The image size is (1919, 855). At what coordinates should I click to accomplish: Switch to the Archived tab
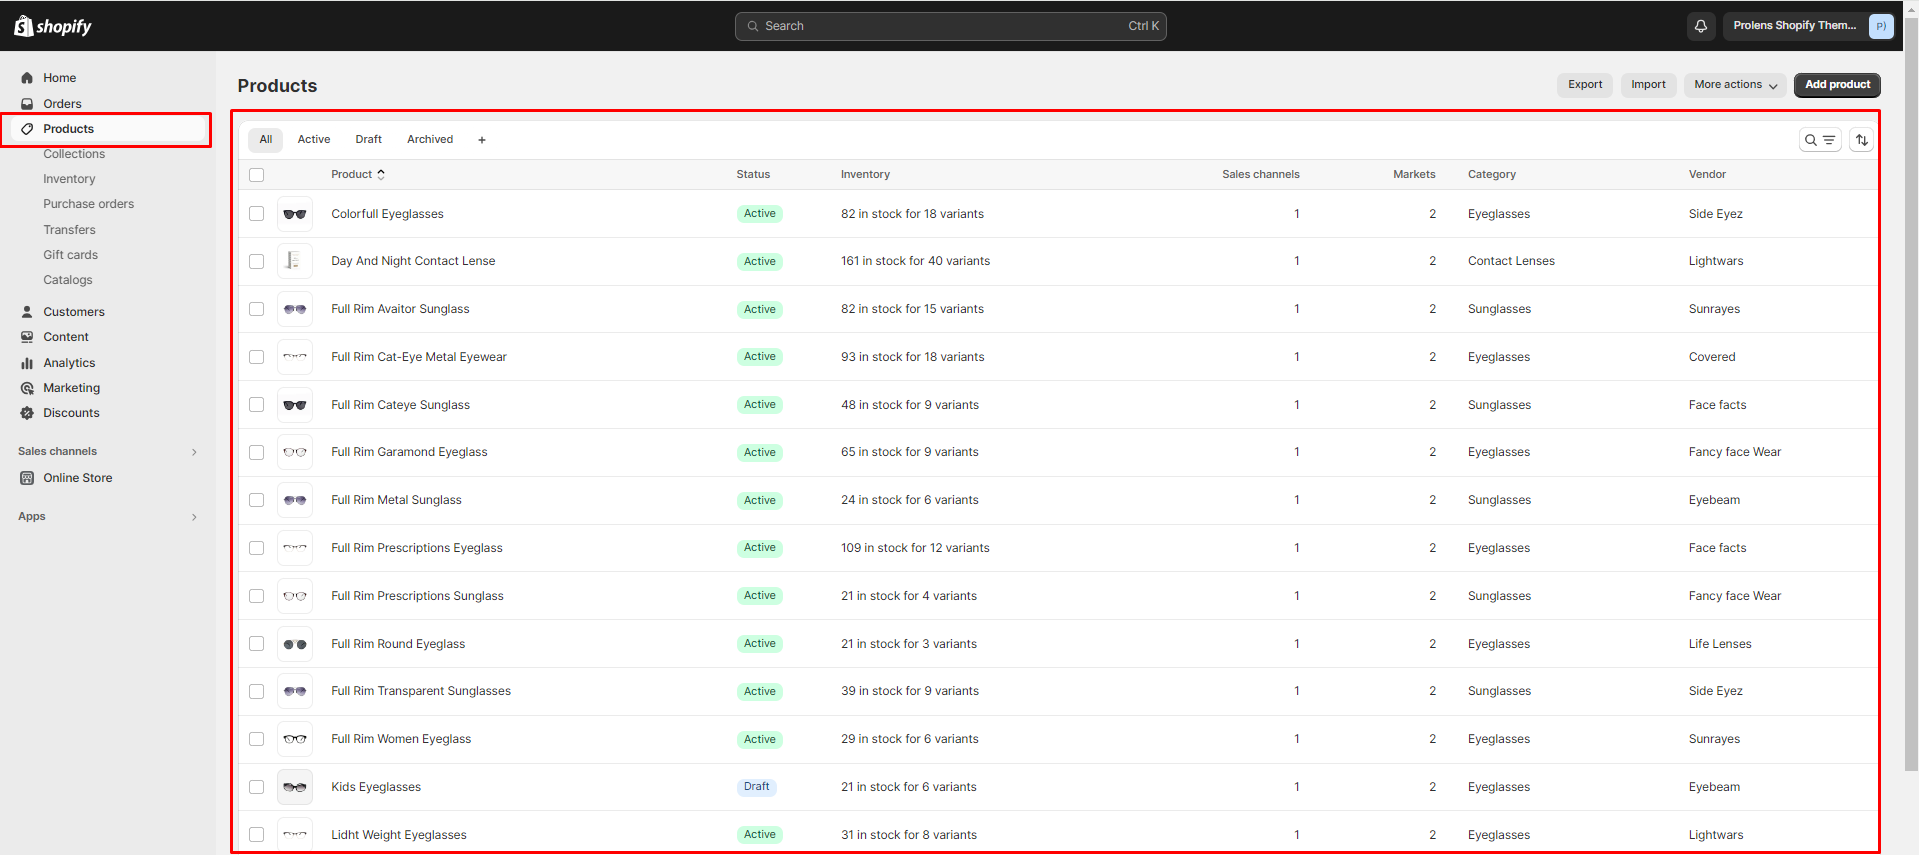click(430, 140)
